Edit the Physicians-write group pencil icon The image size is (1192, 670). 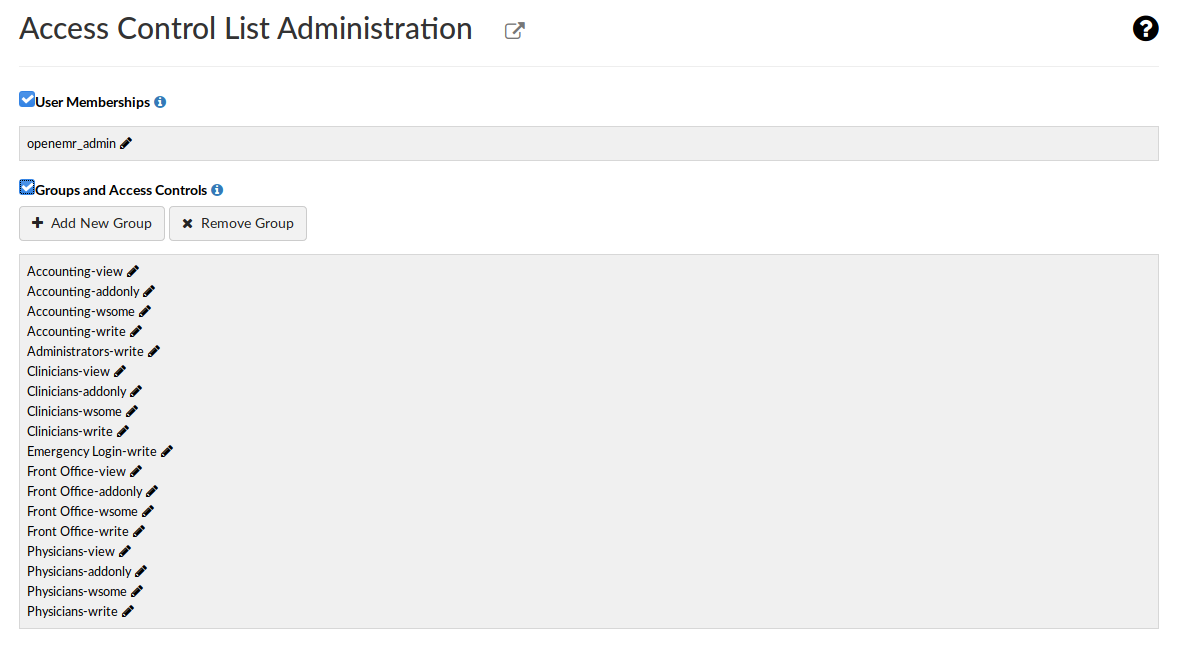pyautogui.click(x=128, y=611)
